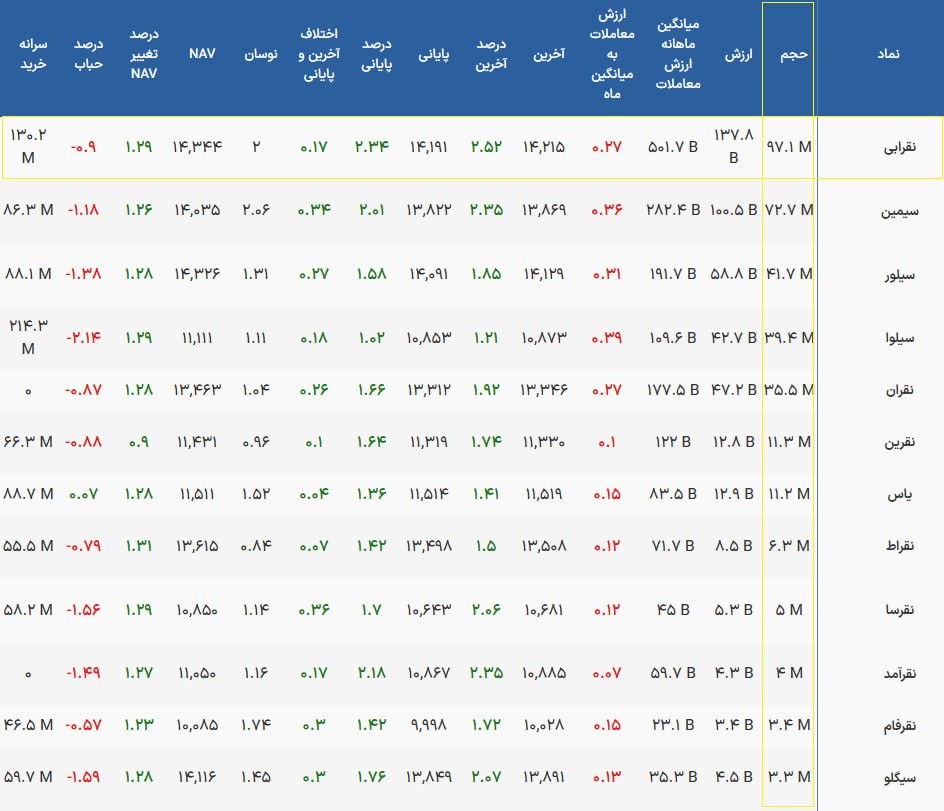Viewport: 944px width, 811px height.
Task: Select last price ۱۳,۸۹۱ in سیگلو row
Action: 544,777
